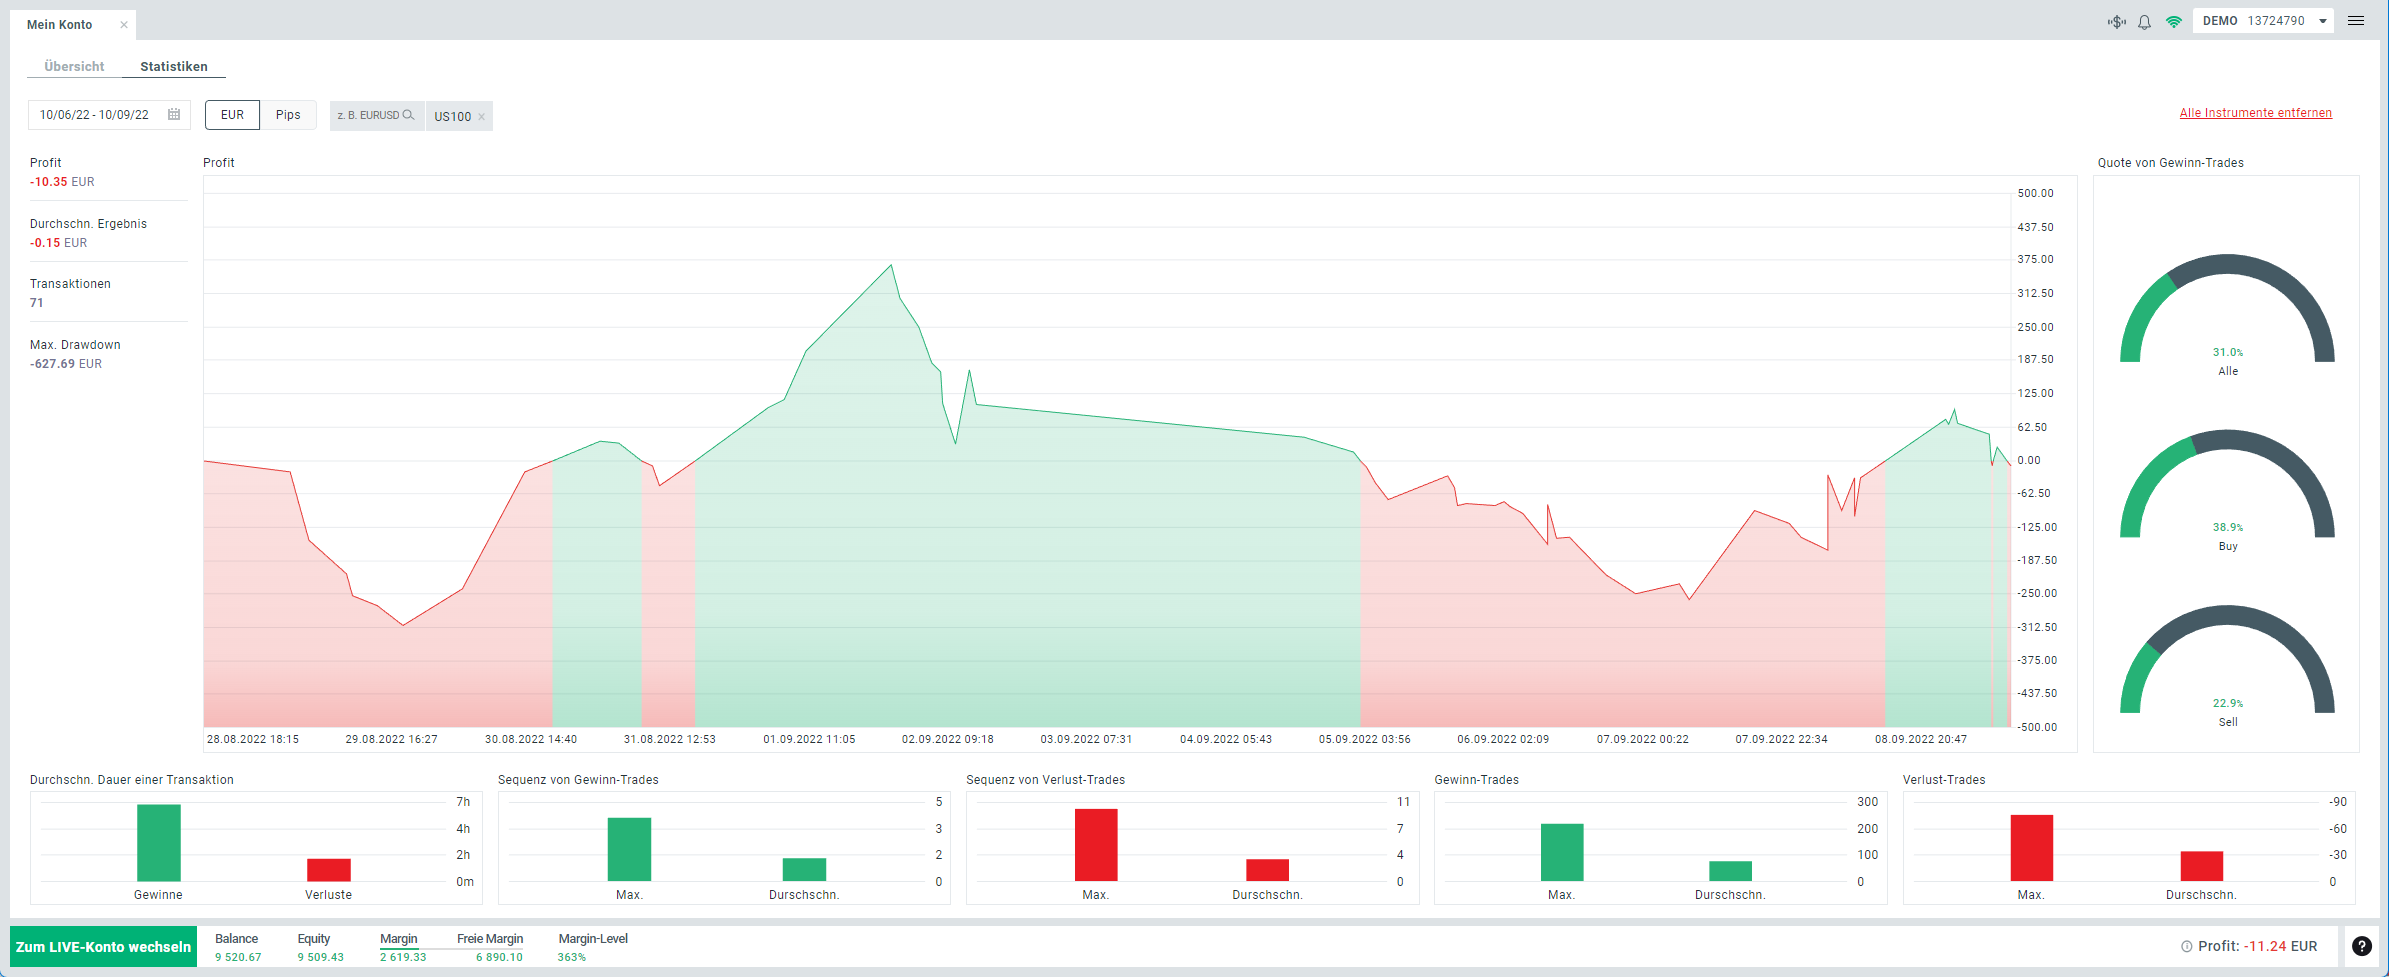Click the Max. bar in Gewinn-Trades chart
This screenshot has width=2389, height=977.
pyautogui.click(x=1562, y=853)
